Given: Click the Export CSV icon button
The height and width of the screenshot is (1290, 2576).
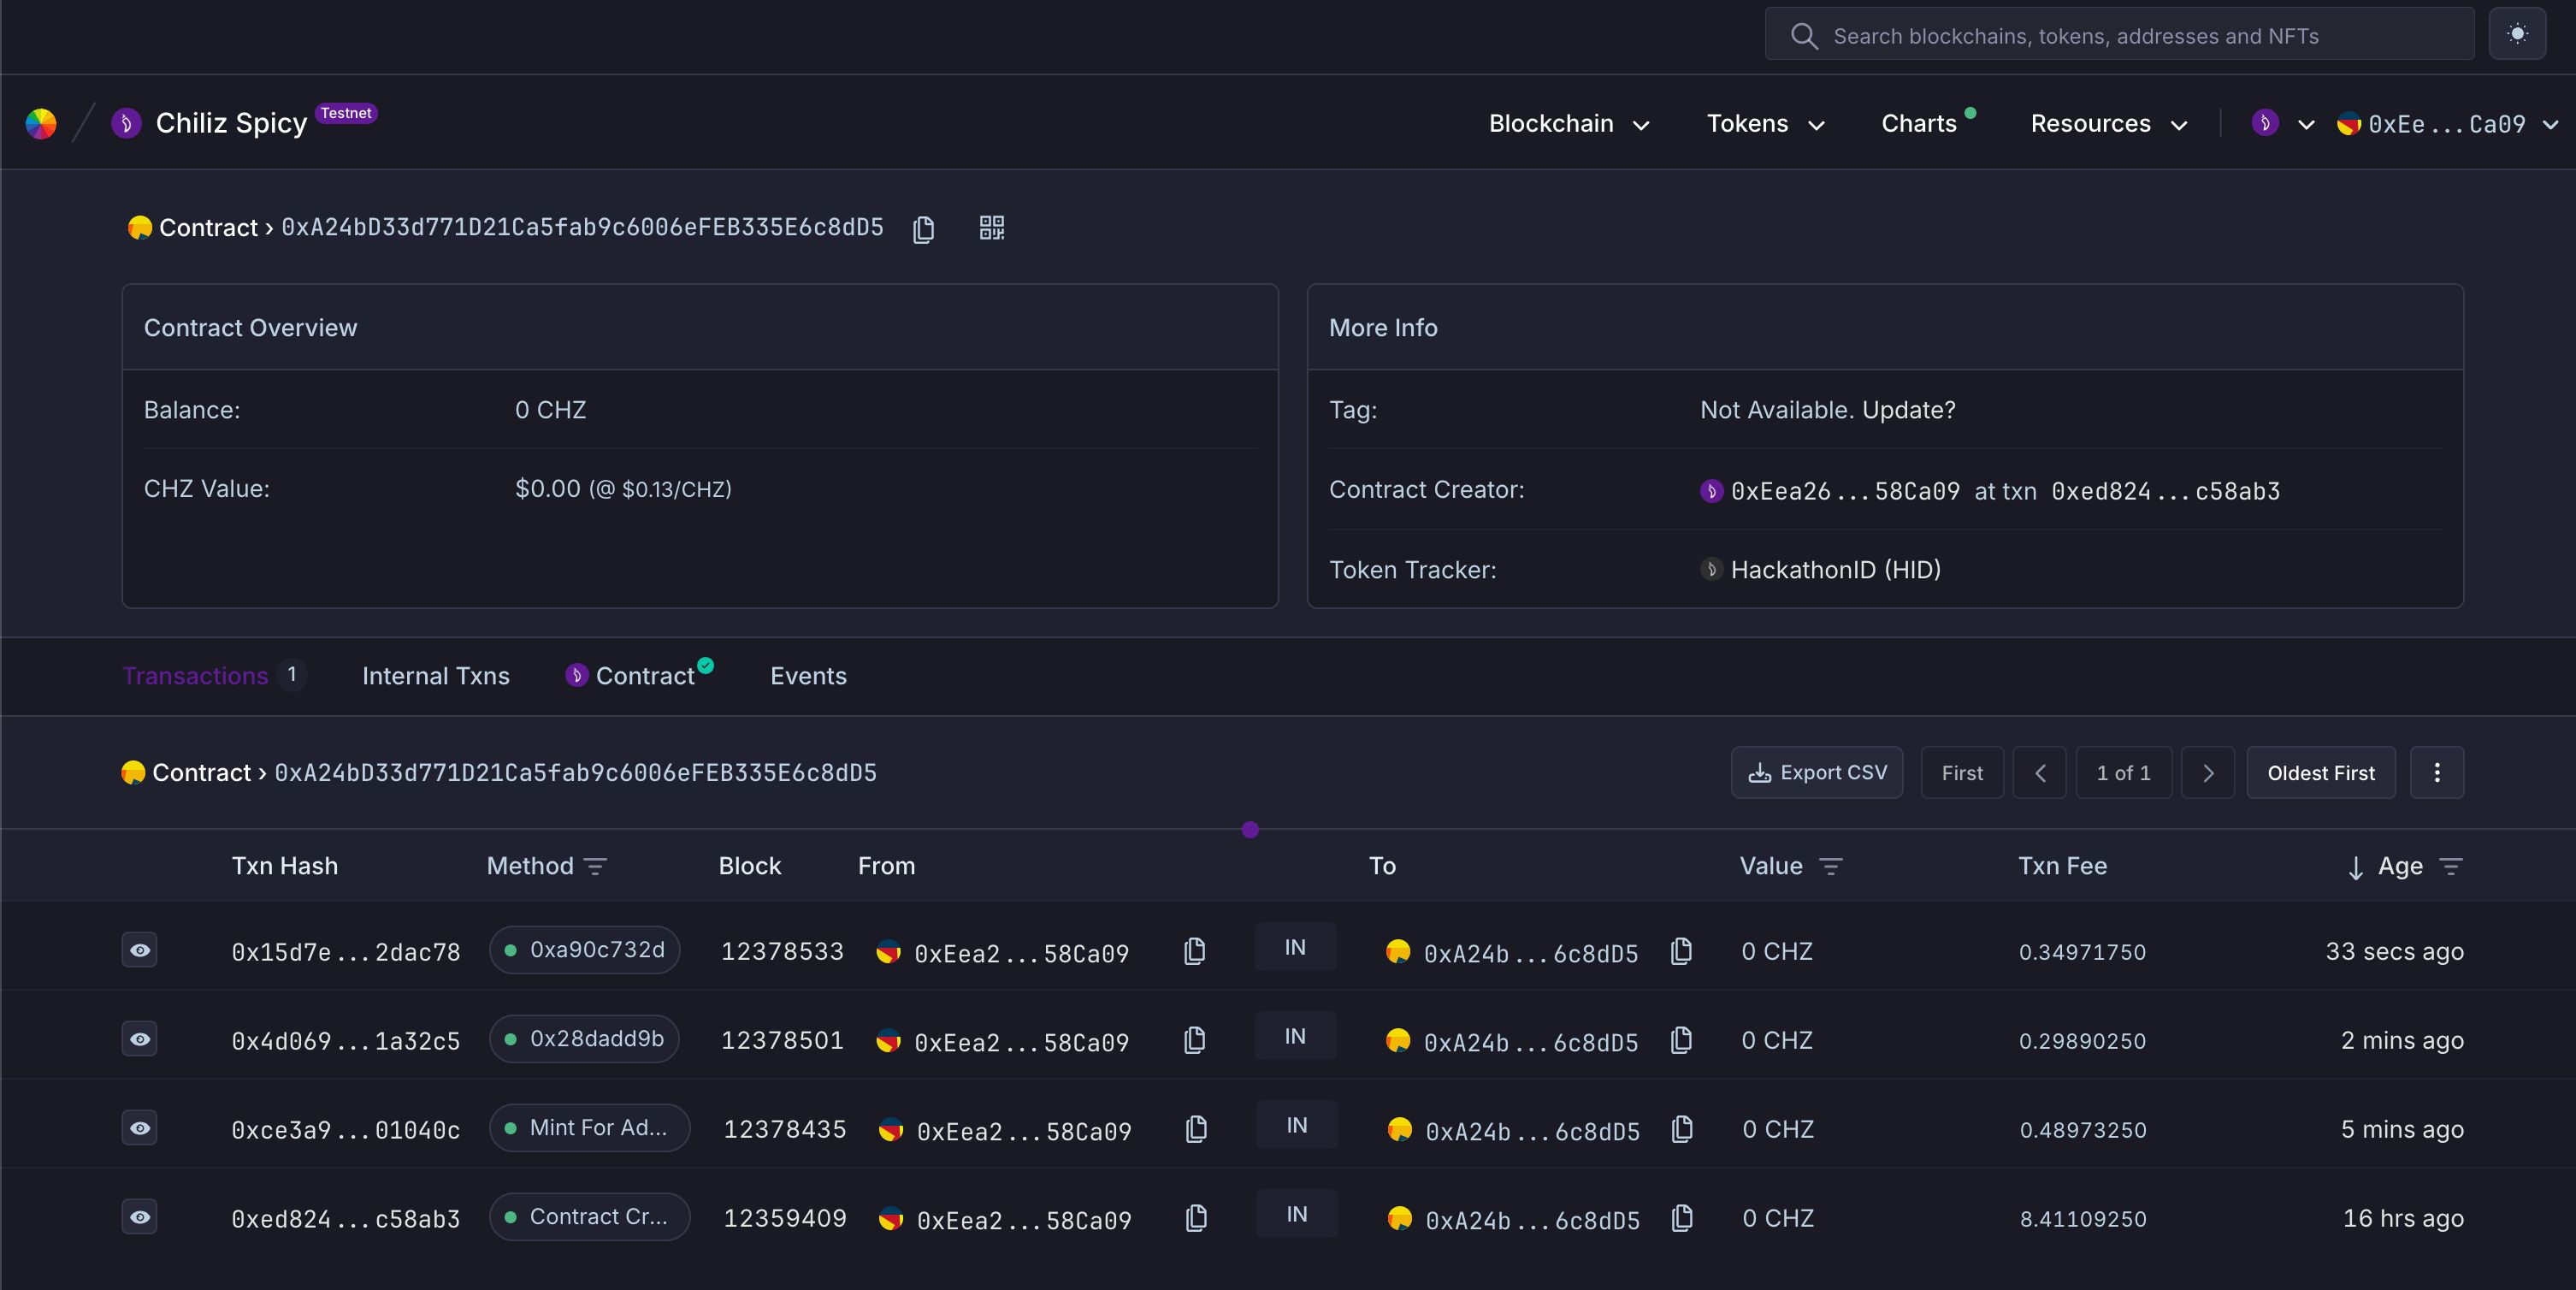Looking at the screenshot, I should 1760,772.
